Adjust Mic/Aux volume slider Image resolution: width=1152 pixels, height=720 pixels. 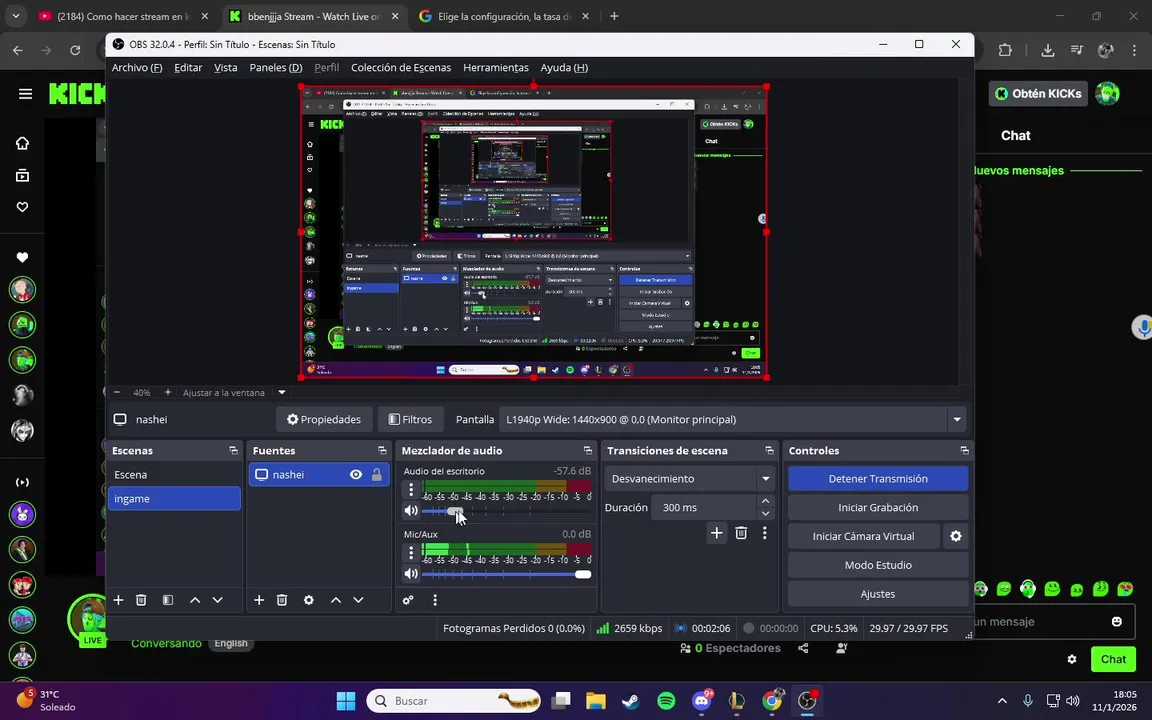(x=506, y=574)
